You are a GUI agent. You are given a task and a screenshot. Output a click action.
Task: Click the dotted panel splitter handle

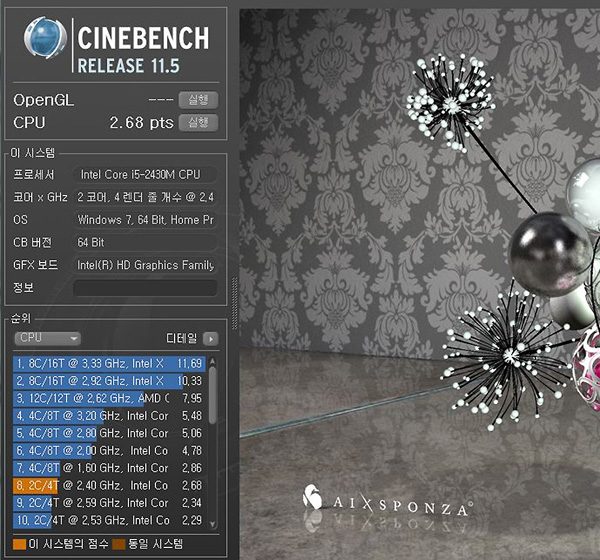pyautogui.click(x=234, y=303)
